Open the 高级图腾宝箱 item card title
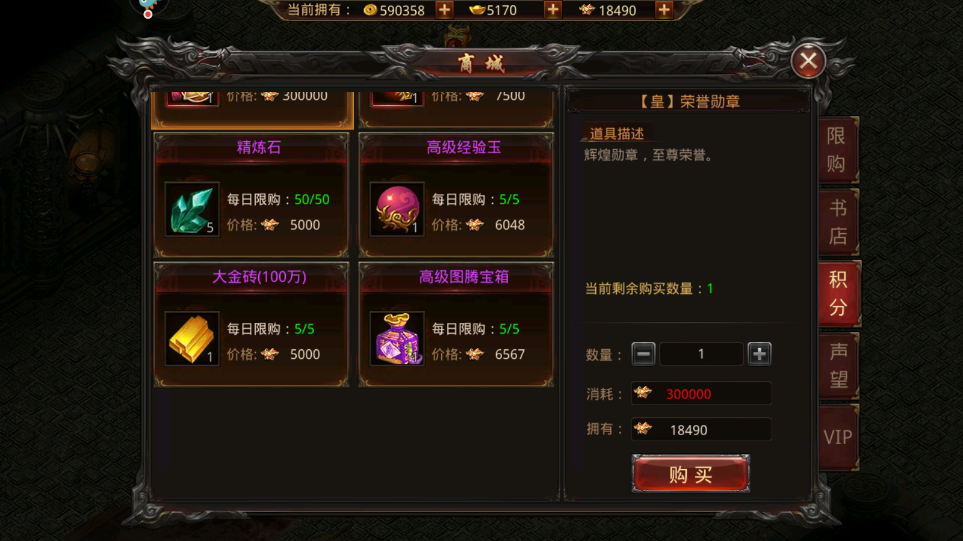The width and height of the screenshot is (963, 541). [464, 277]
